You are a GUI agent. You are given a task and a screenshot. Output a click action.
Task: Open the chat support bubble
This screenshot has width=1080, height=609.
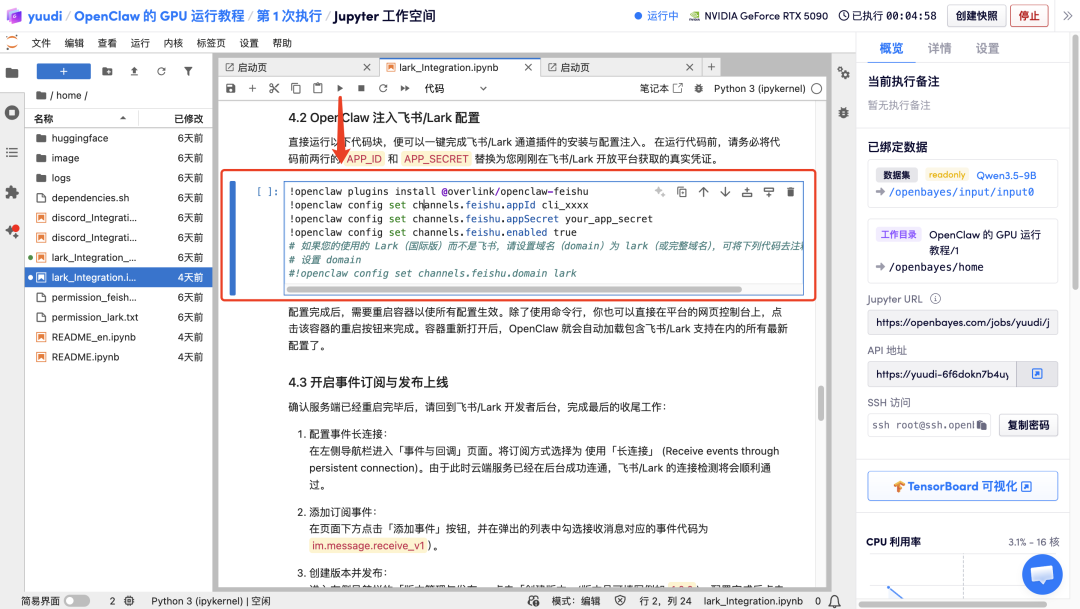click(1042, 574)
